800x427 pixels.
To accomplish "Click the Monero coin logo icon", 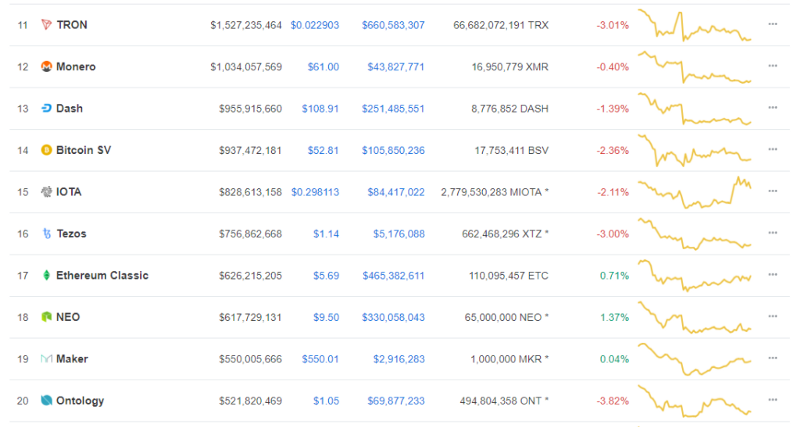I will 46,66.
